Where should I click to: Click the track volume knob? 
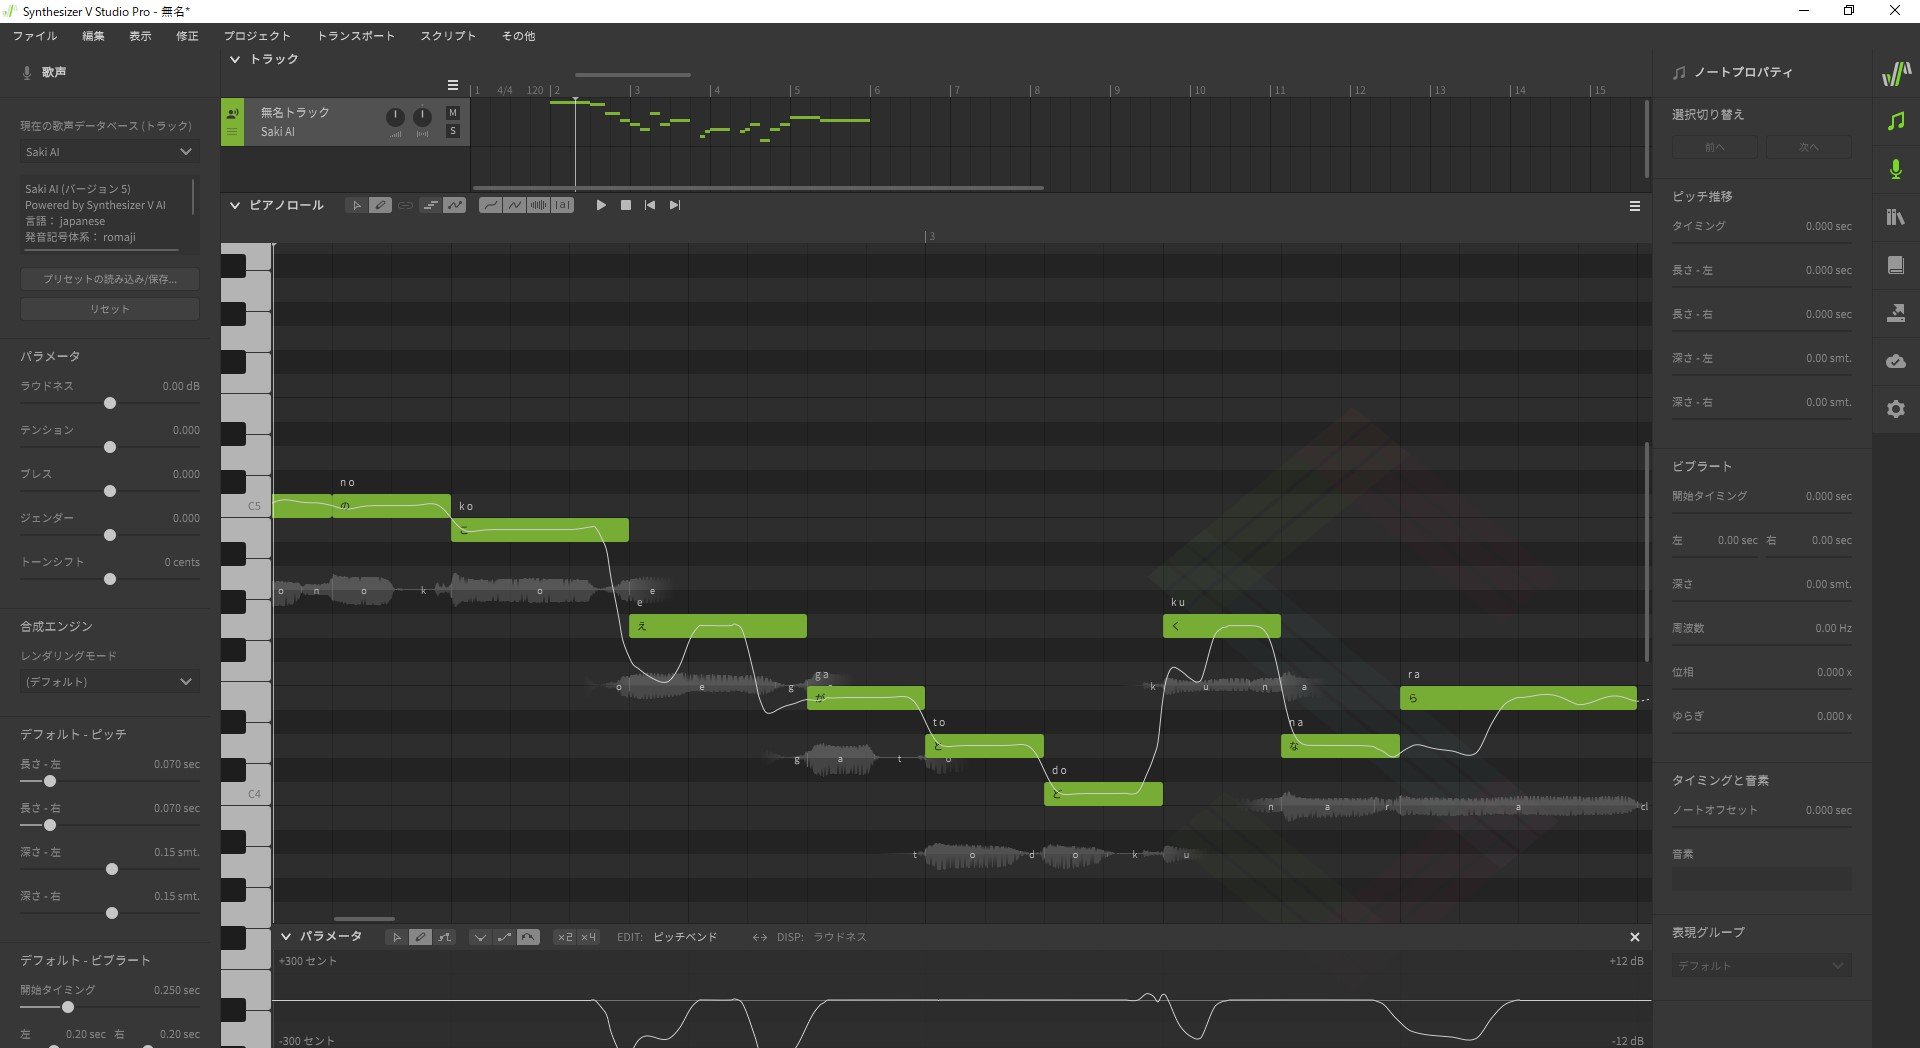tap(396, 117)
